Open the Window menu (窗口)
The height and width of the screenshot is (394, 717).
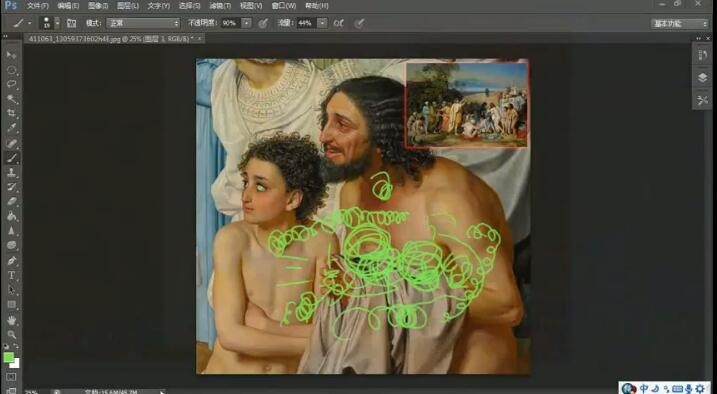(x=284, y=6)
